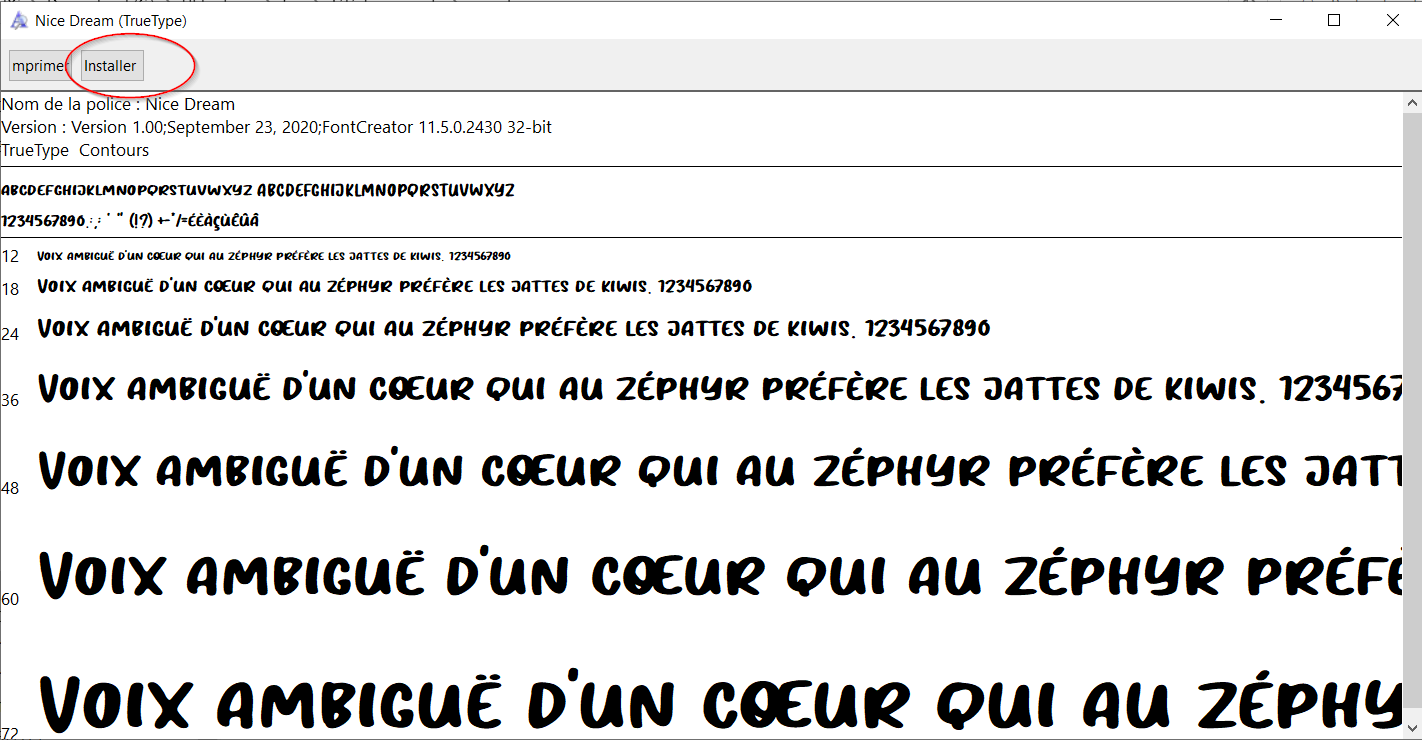Click the size 18 sample sentence
This screenshot has width=1422, height=740.
click(x=394, y=286)
